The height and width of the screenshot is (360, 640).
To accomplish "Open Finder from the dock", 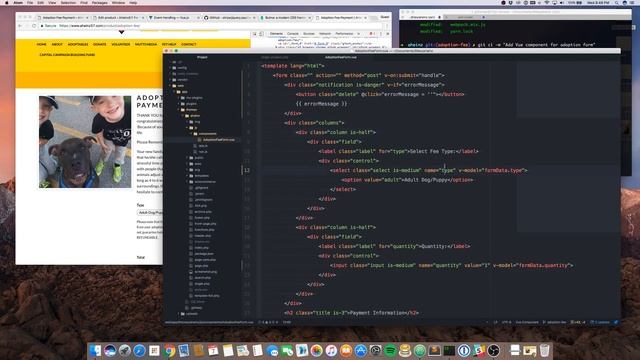I will coord(95,351).
